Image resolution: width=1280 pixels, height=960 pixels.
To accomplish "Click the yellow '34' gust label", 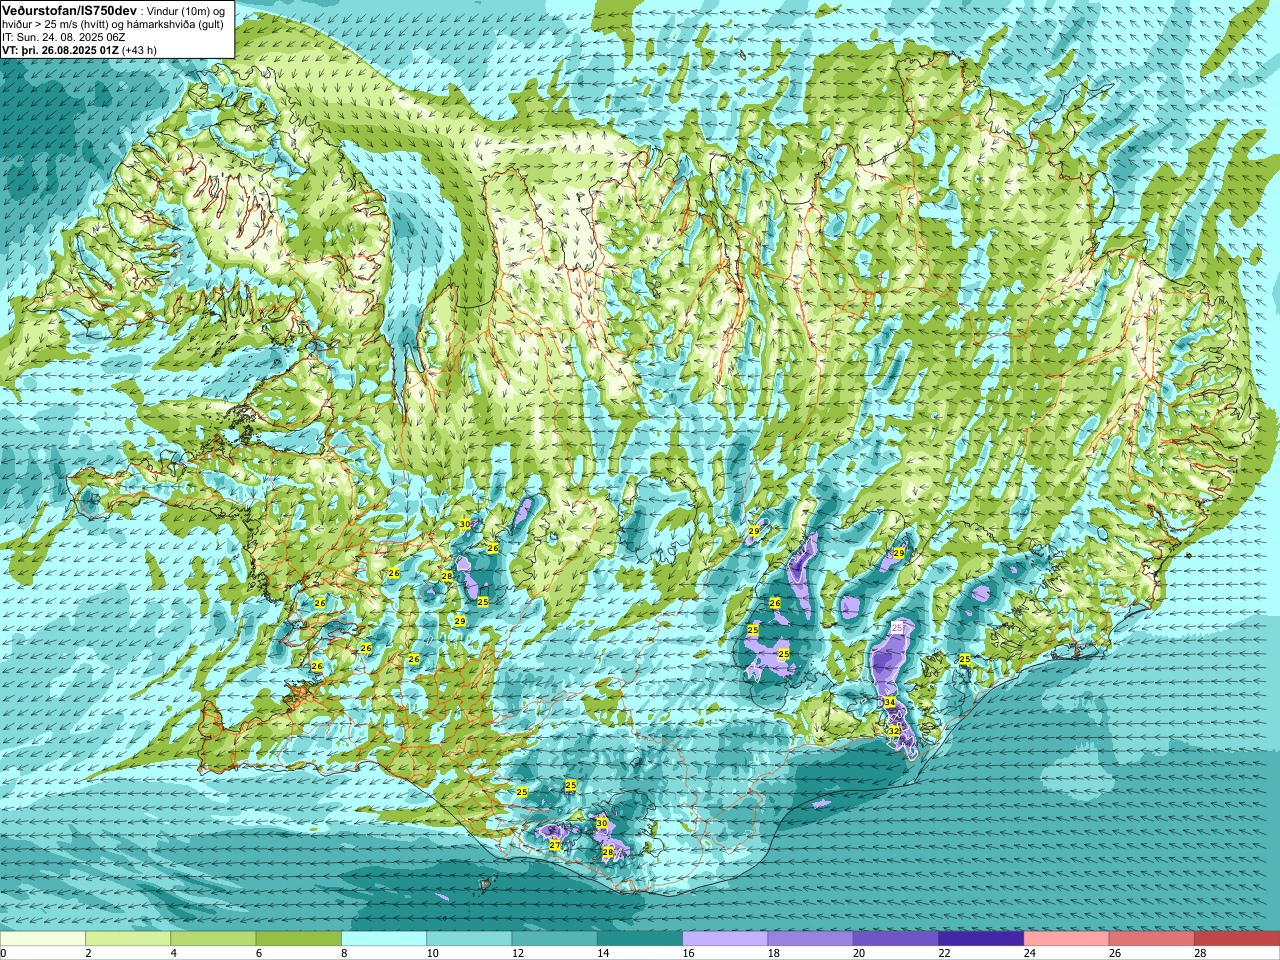I will (890, 702).
